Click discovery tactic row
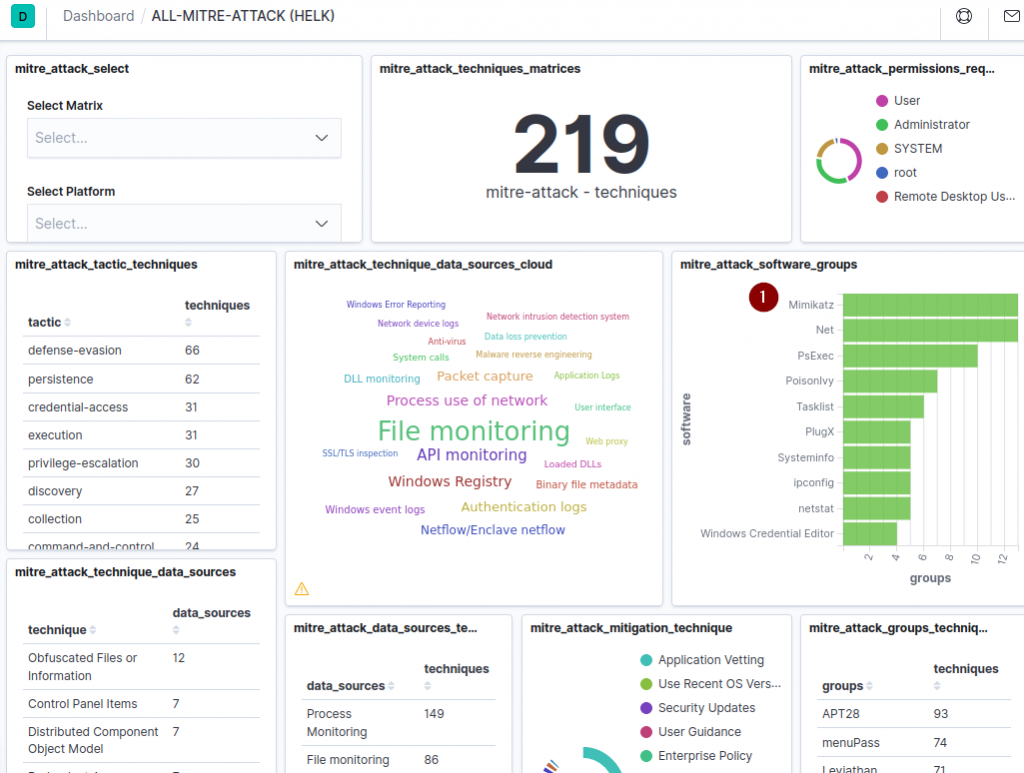Image resolution: width=1024 pixels, height=773 pixels. 141,491
